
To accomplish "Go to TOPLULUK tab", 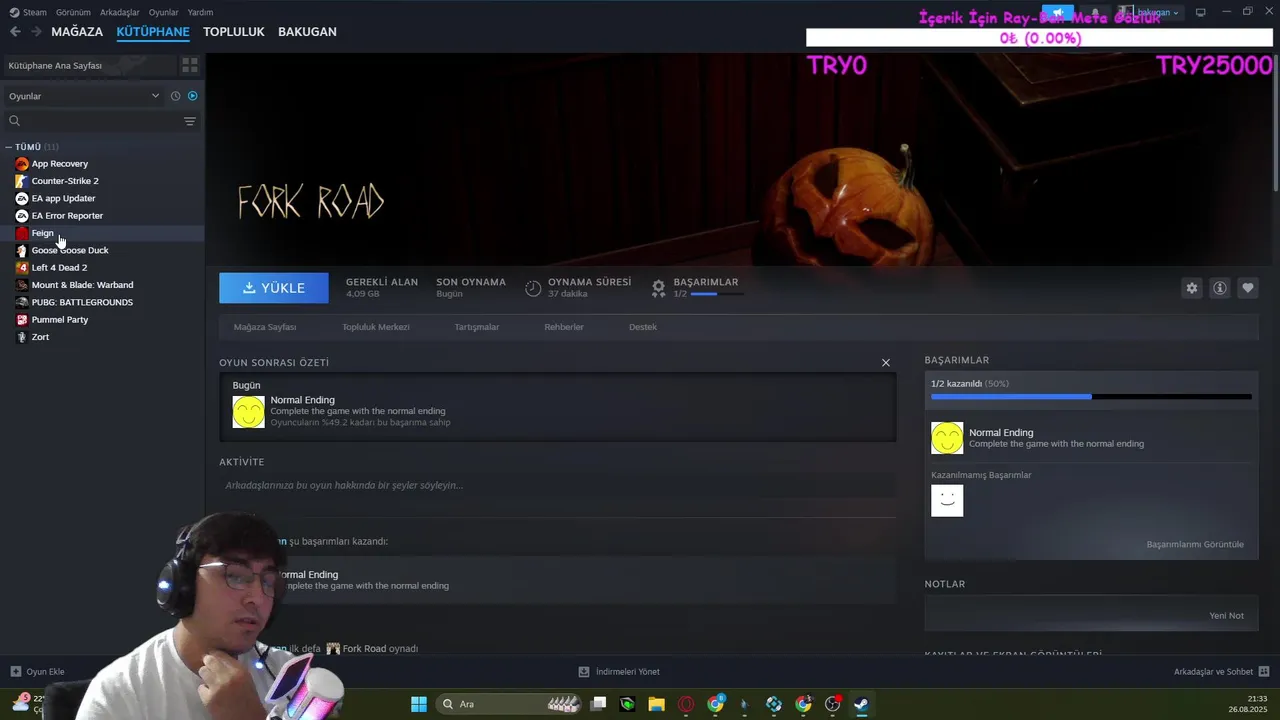I will click(234, 32).
